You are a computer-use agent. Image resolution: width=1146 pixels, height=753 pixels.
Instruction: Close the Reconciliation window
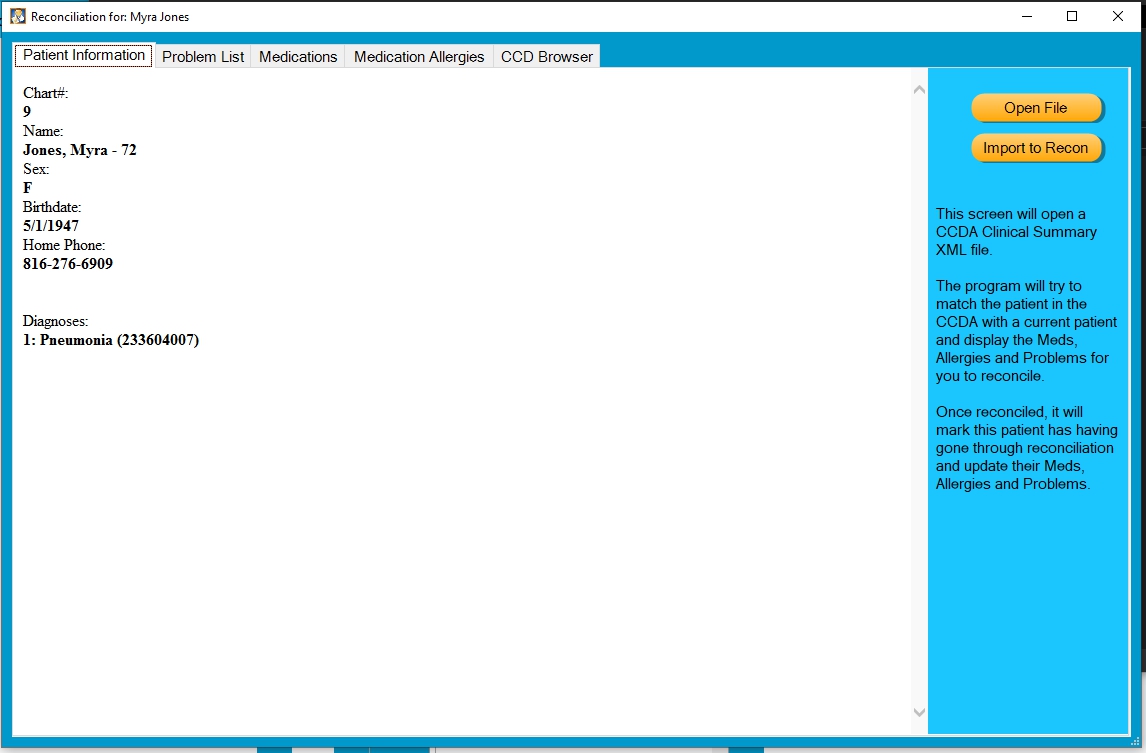pos(1117,16)
